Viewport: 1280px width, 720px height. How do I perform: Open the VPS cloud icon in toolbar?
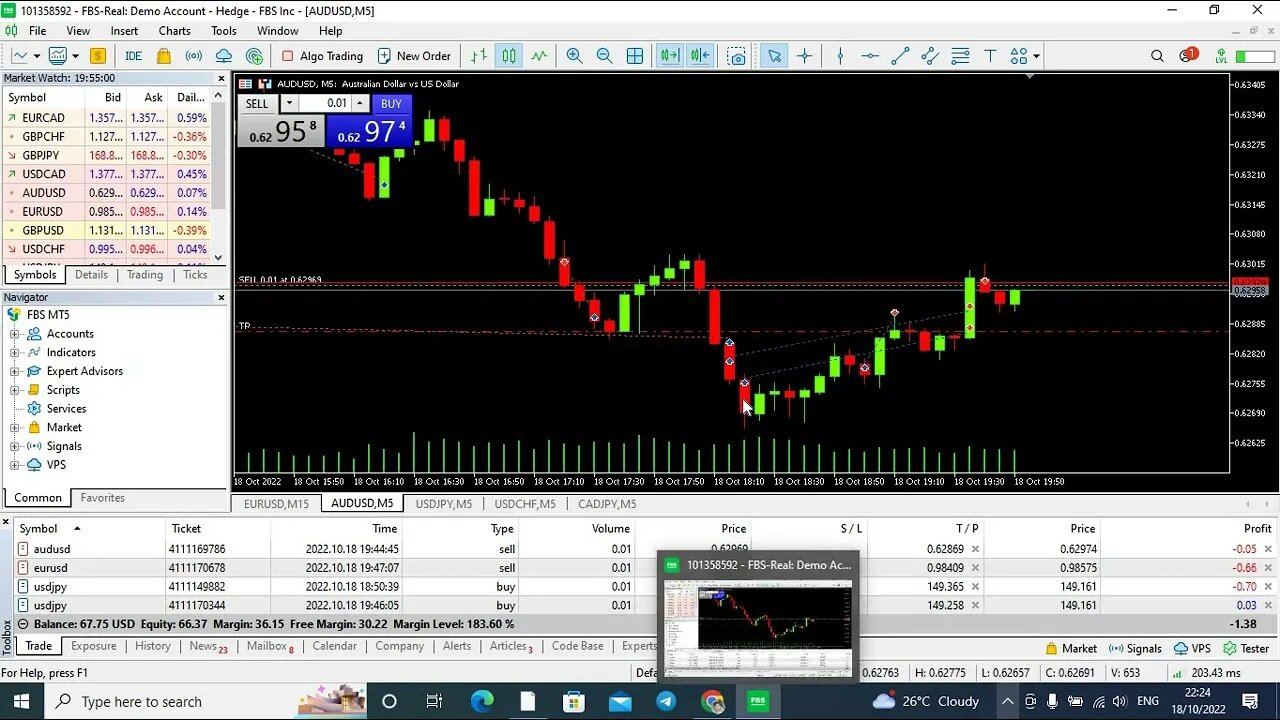tap(224, 56)
